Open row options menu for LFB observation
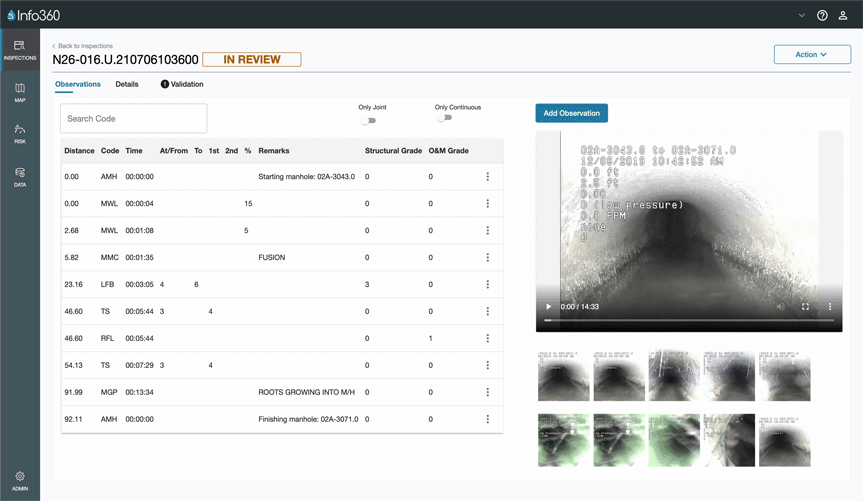The image size is (863, 501). [488, 285]
